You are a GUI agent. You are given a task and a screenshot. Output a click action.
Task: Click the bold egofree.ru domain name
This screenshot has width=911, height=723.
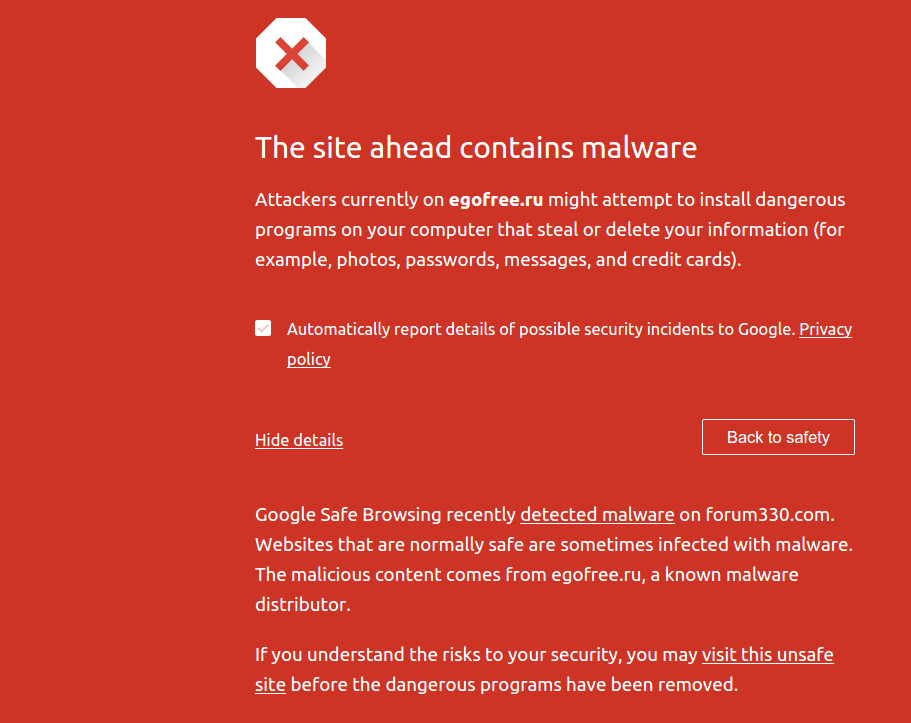tap(496, 201)
